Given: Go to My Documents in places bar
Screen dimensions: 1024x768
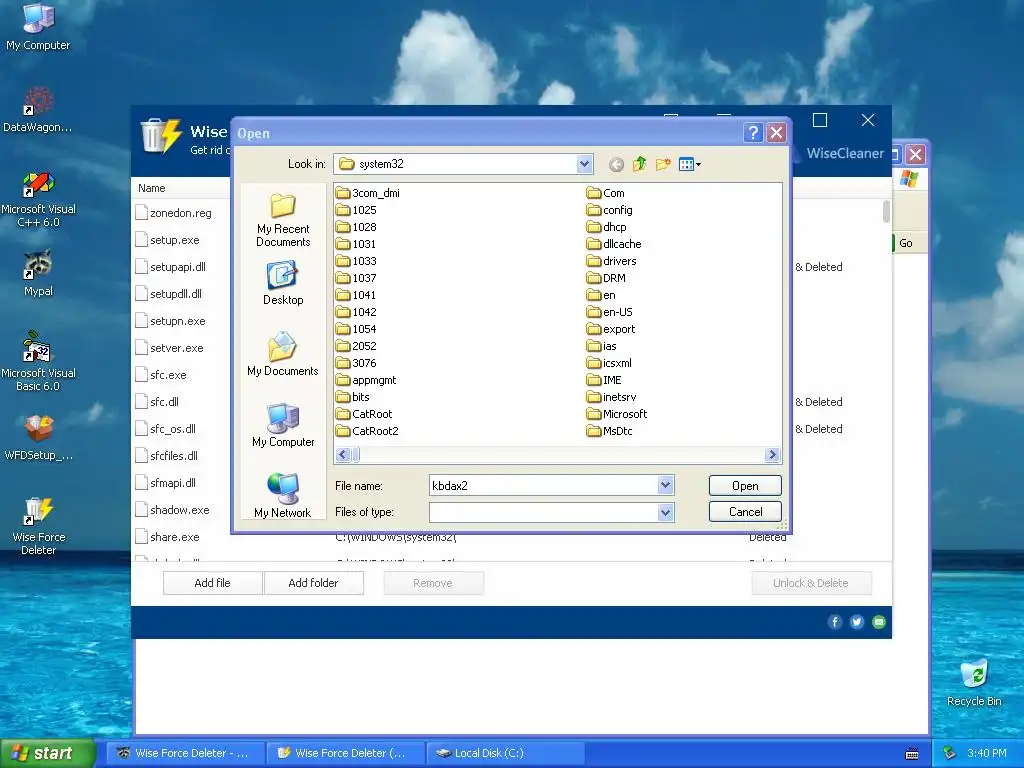Looking at the screenshot, I should [x=283, y=354].
